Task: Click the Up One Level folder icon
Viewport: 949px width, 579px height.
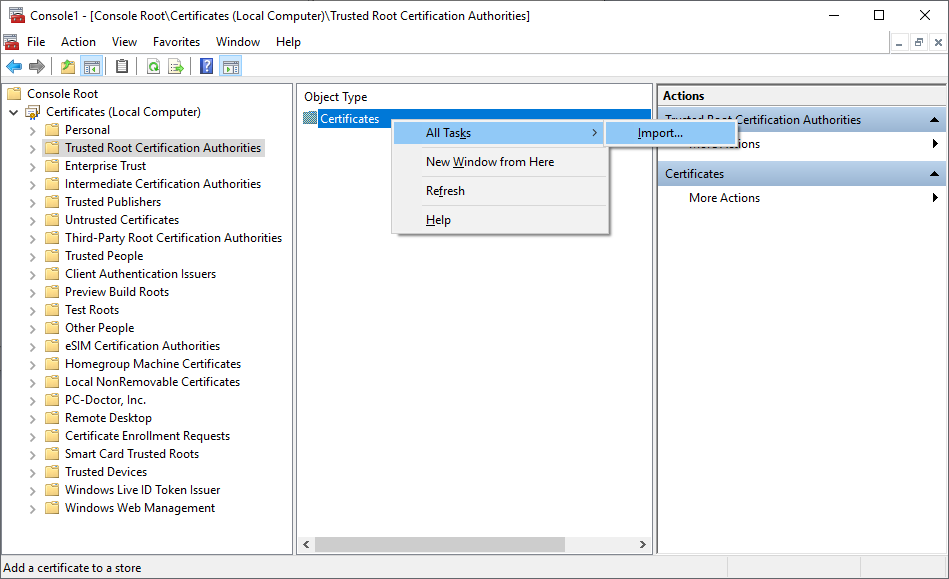Action: pyautogui.click(x=68, y=67)
